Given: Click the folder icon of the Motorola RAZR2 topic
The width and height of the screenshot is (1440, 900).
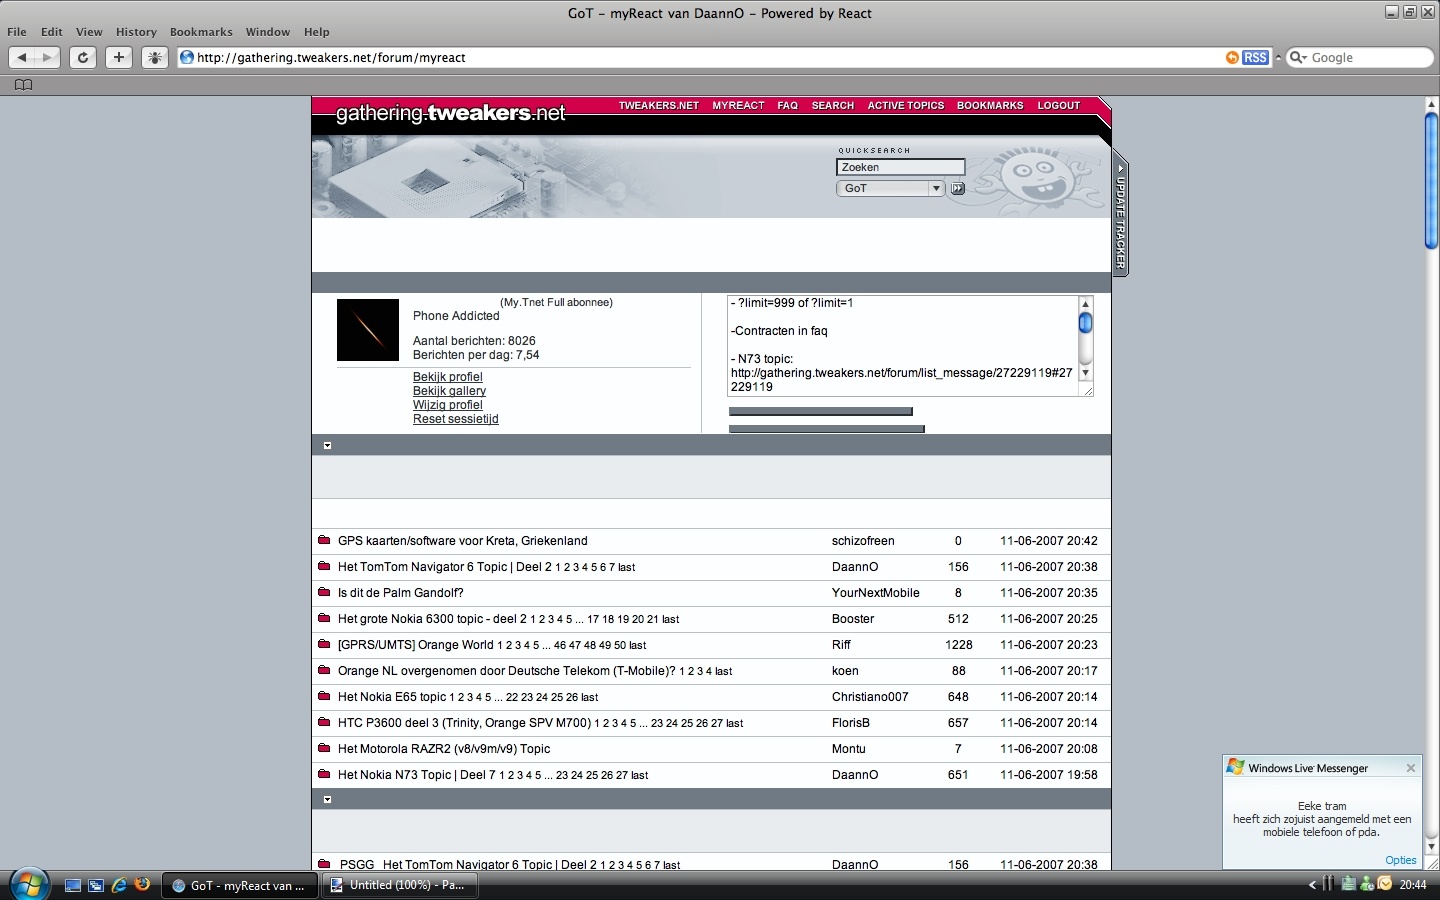Looking at the screenshot, I should click(324, 748).
